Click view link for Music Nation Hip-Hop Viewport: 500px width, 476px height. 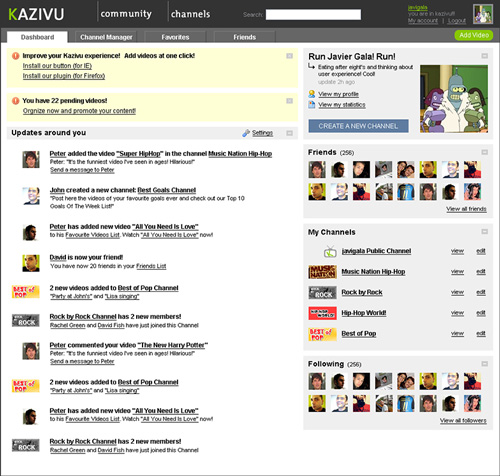coord(457,272)
